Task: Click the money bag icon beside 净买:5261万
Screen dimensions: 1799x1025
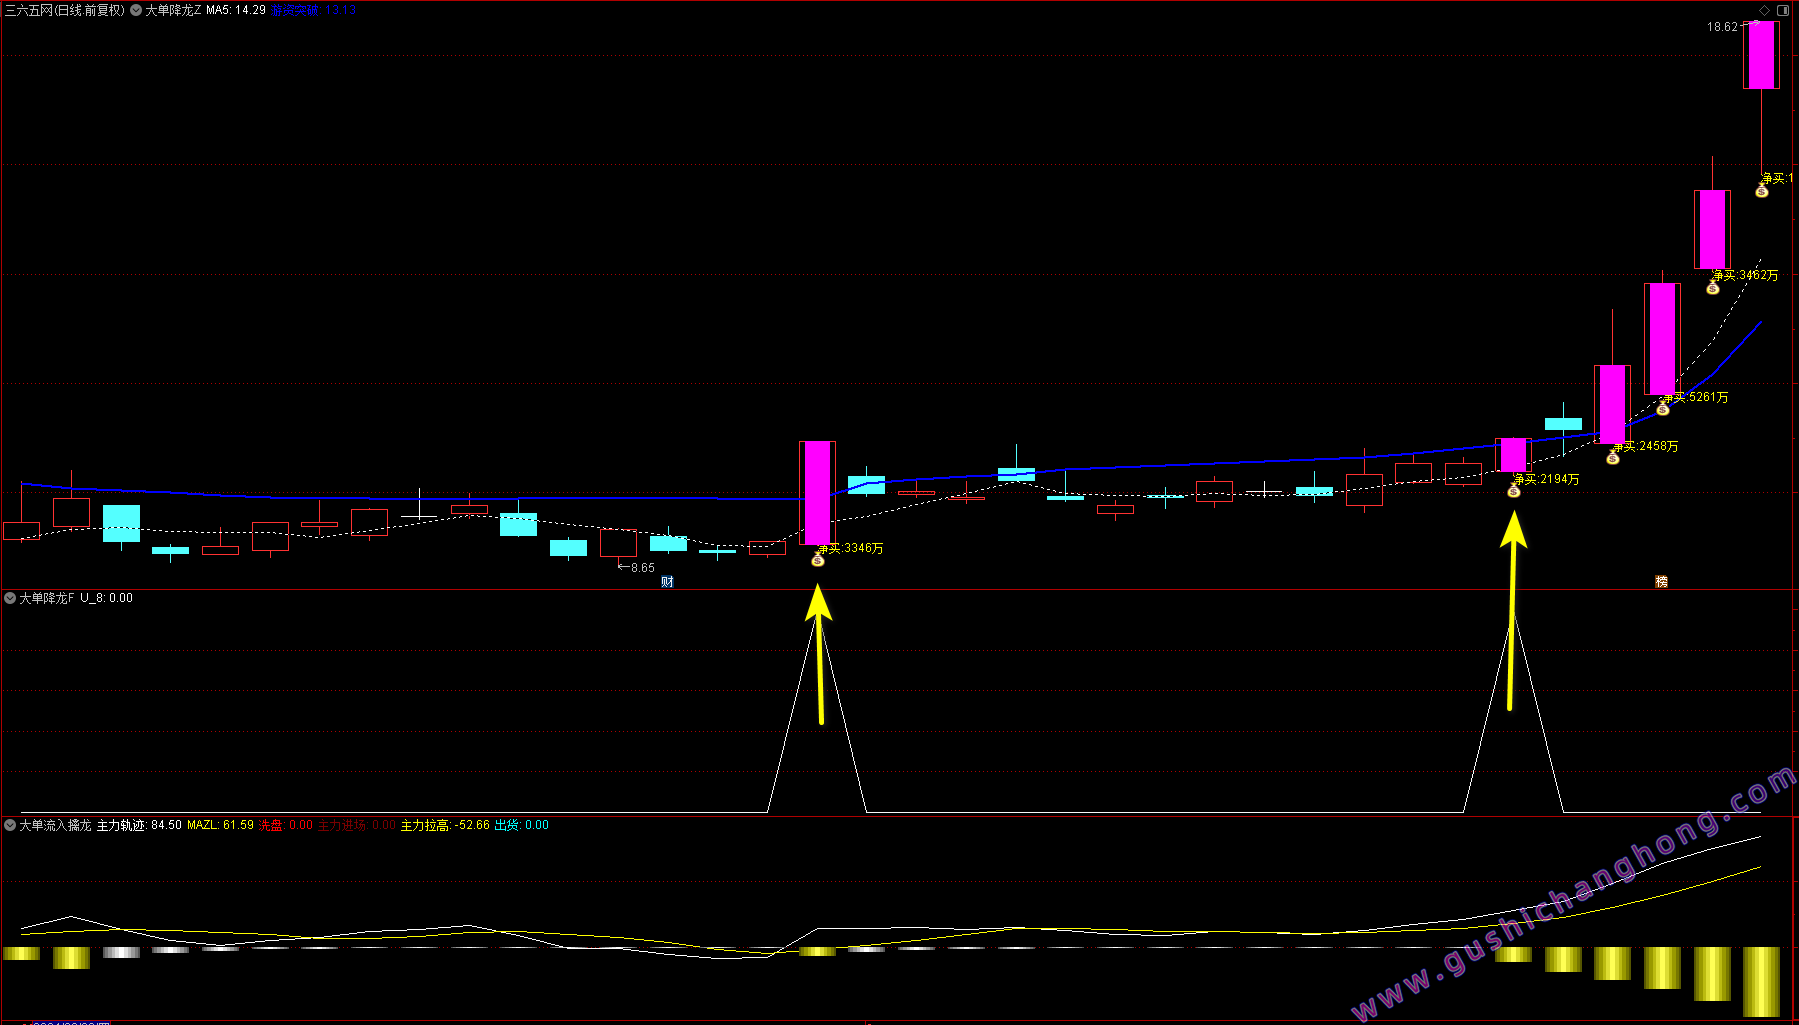Action: tap(1663, 409)
